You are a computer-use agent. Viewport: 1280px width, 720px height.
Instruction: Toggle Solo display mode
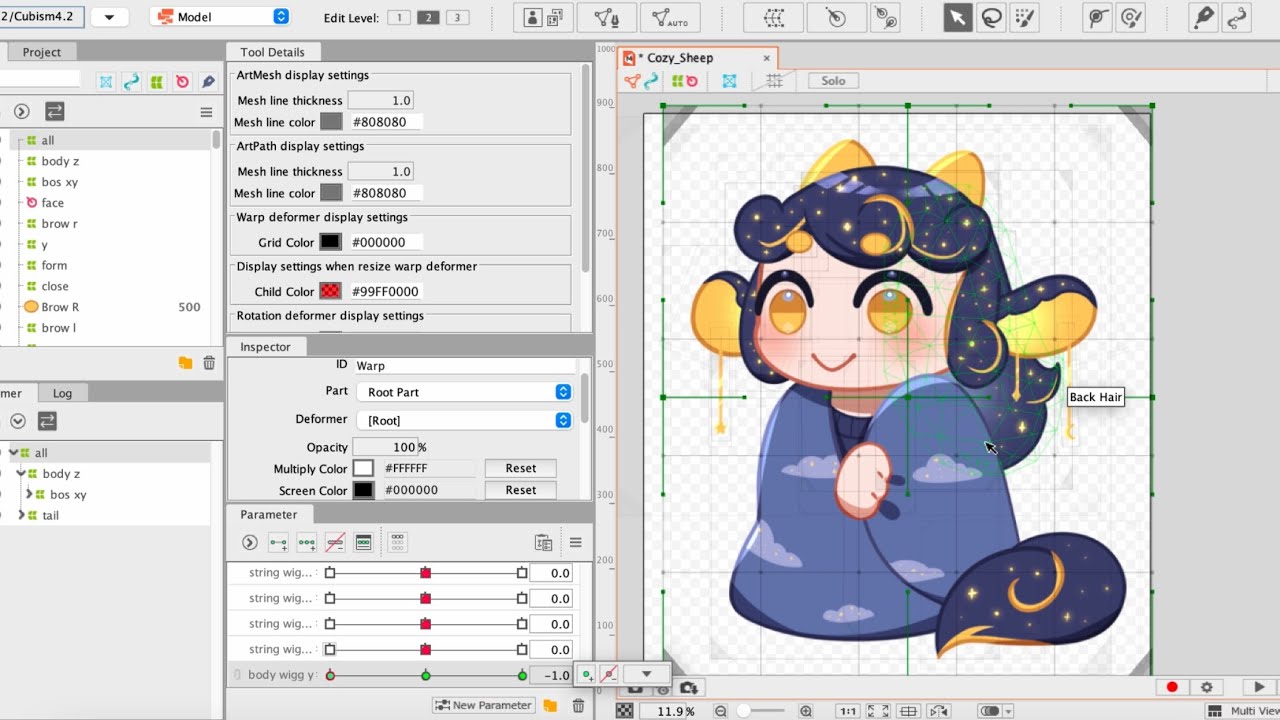pyautogui.click(x=834, y=81)
